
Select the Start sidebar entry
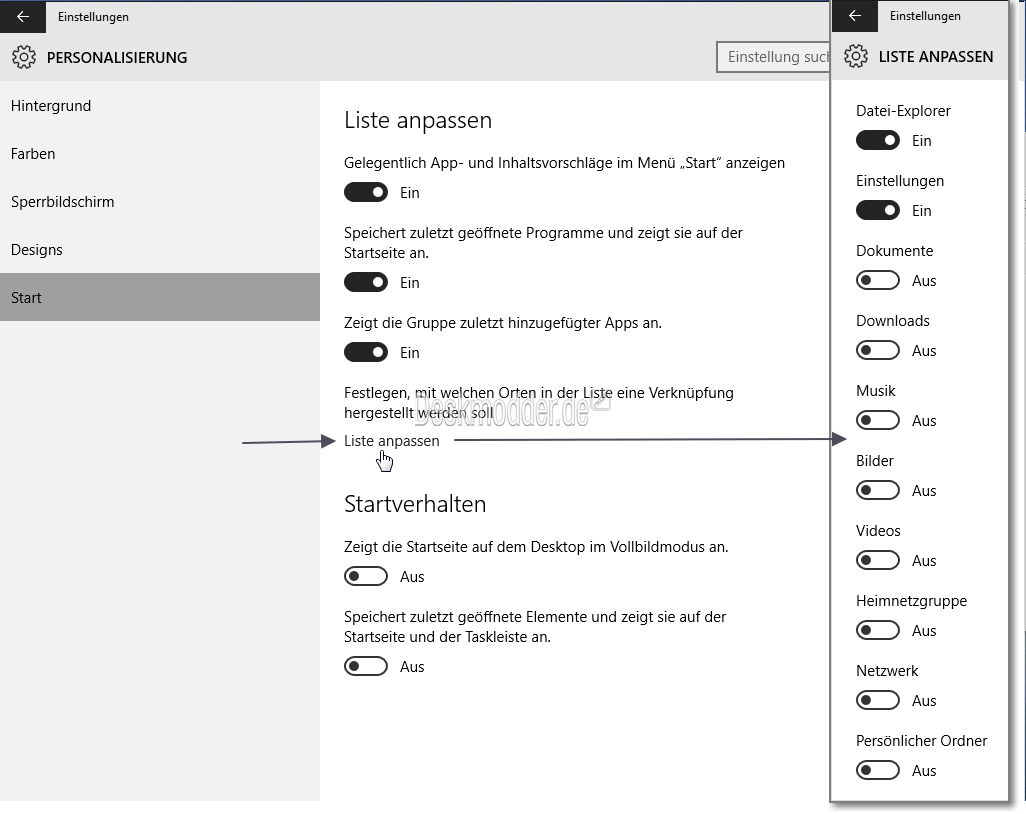pos(160,297)
